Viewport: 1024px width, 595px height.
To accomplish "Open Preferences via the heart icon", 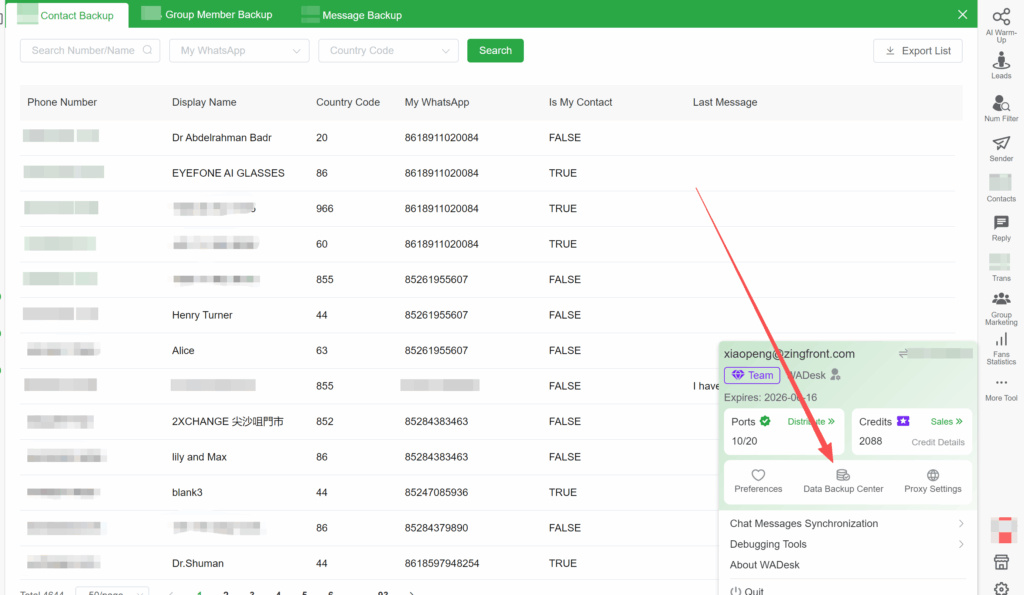I will 758,482.
